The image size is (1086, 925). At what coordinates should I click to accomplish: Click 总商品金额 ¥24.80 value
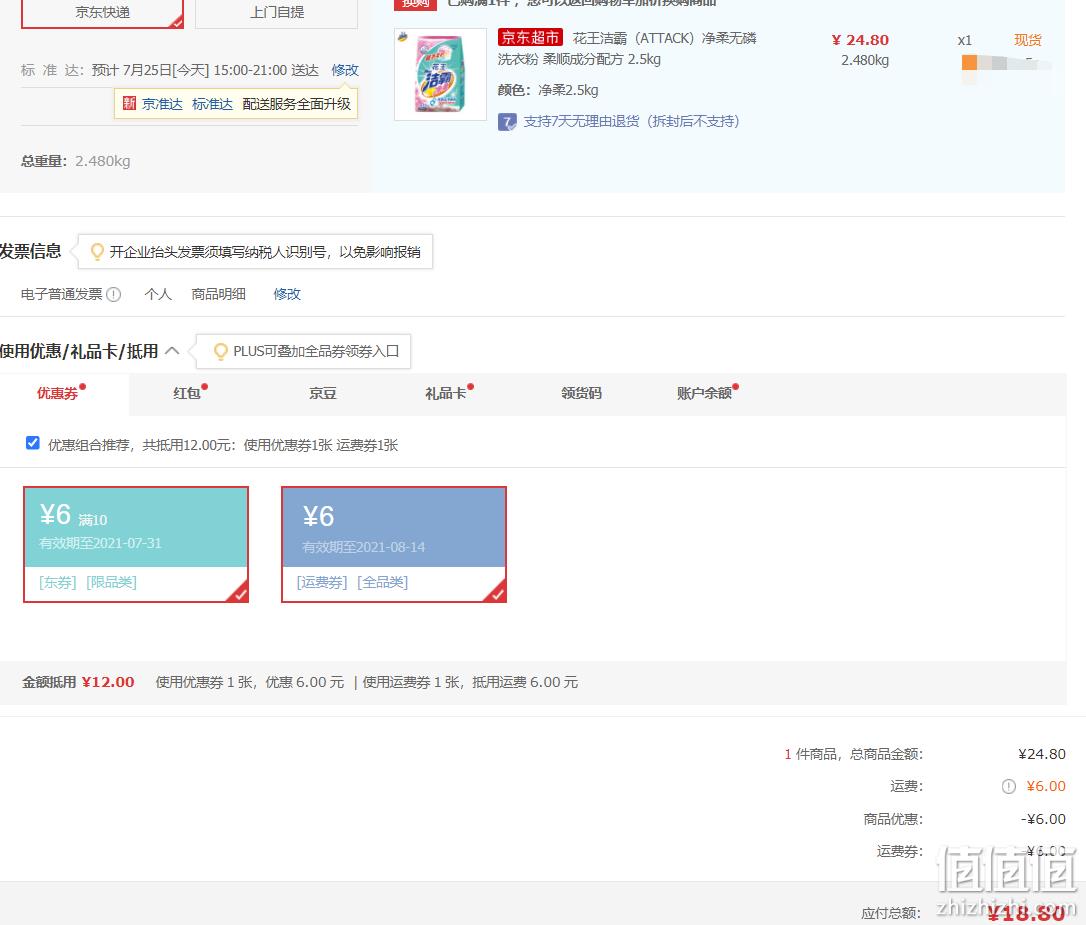(1042, 754)
